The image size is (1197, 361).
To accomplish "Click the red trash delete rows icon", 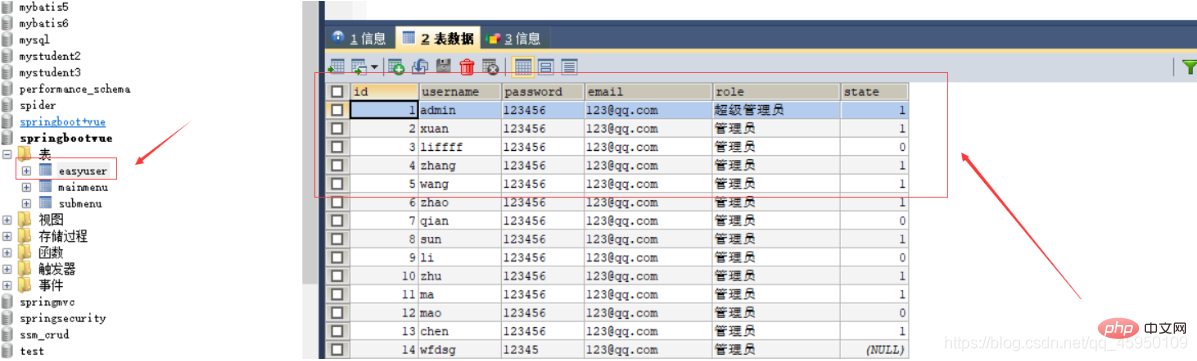I will pos(467,67).
